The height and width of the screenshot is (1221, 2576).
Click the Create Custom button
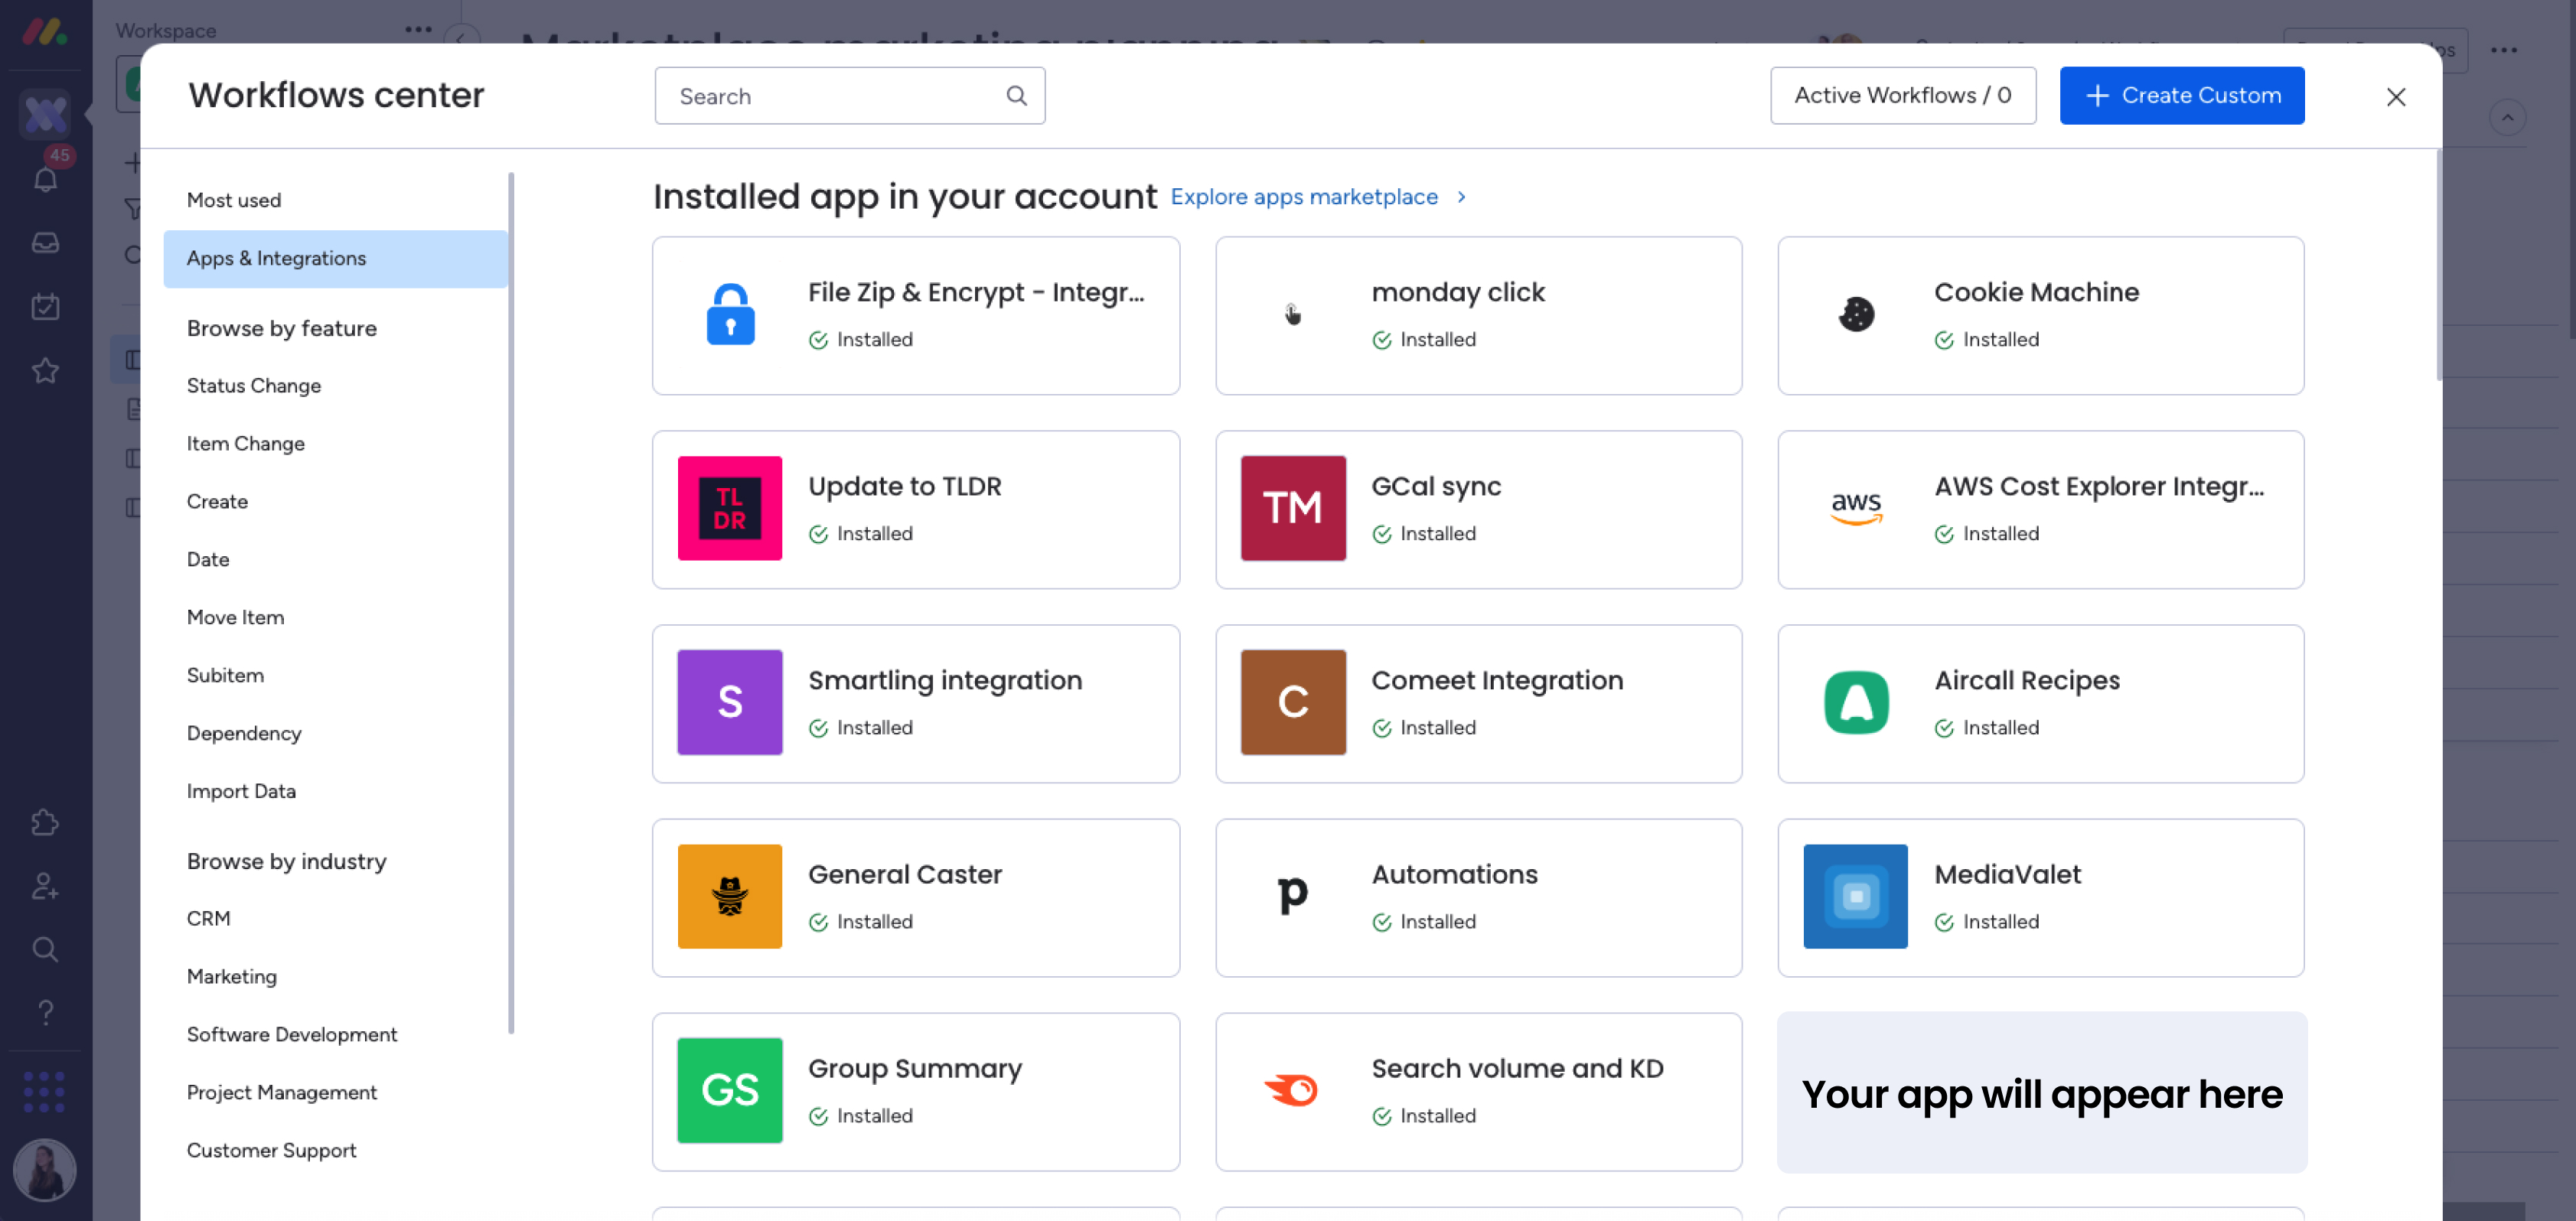point(2181,96)
